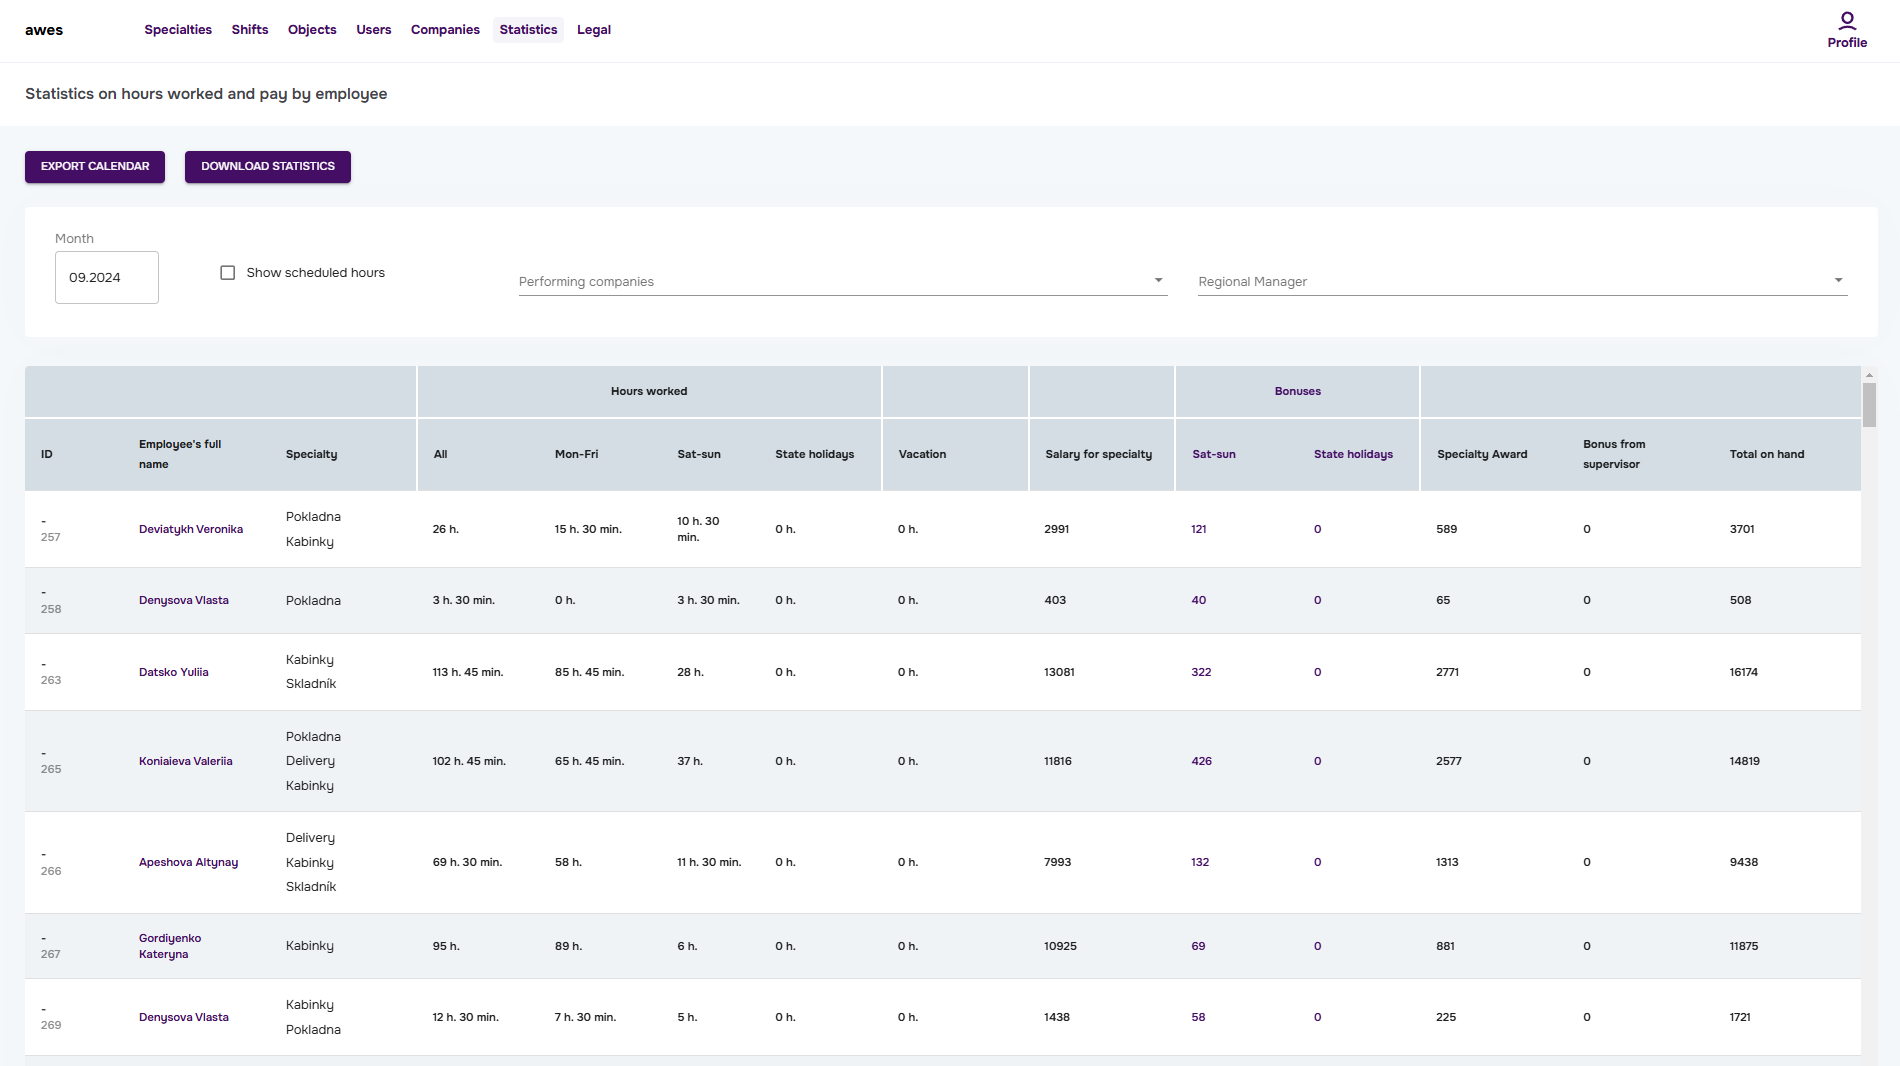Open the Shifts menu item

point(250,30)
